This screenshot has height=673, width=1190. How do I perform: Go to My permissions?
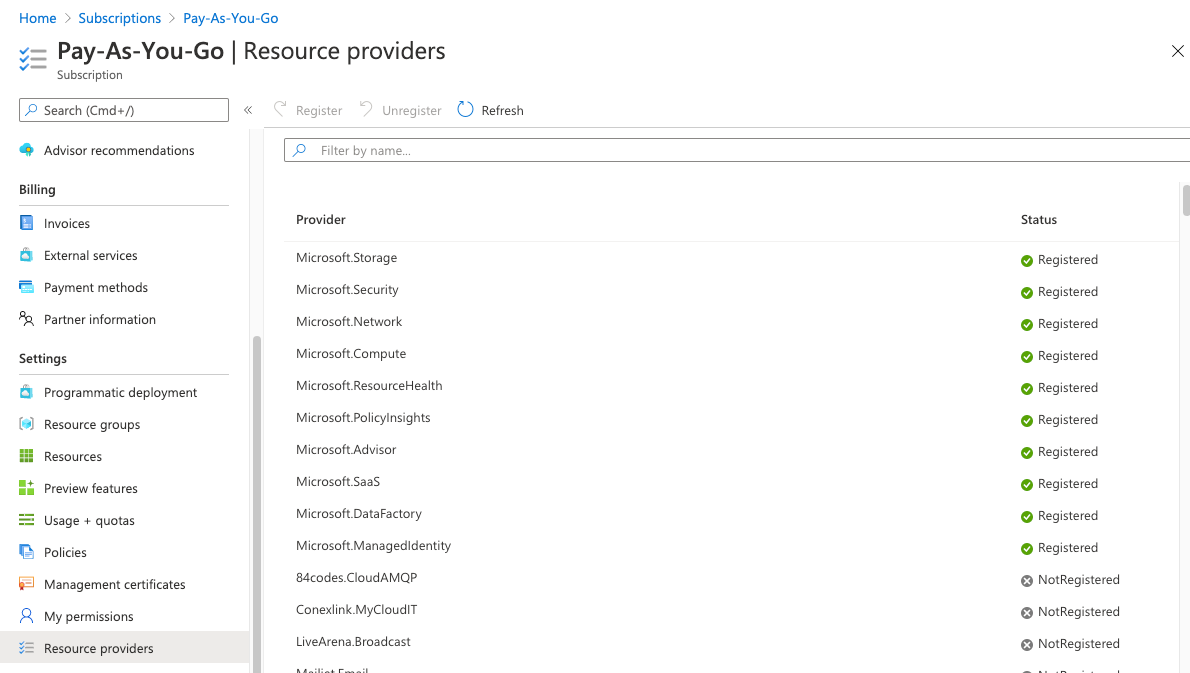pyautogui.click(x=88, y=616)
